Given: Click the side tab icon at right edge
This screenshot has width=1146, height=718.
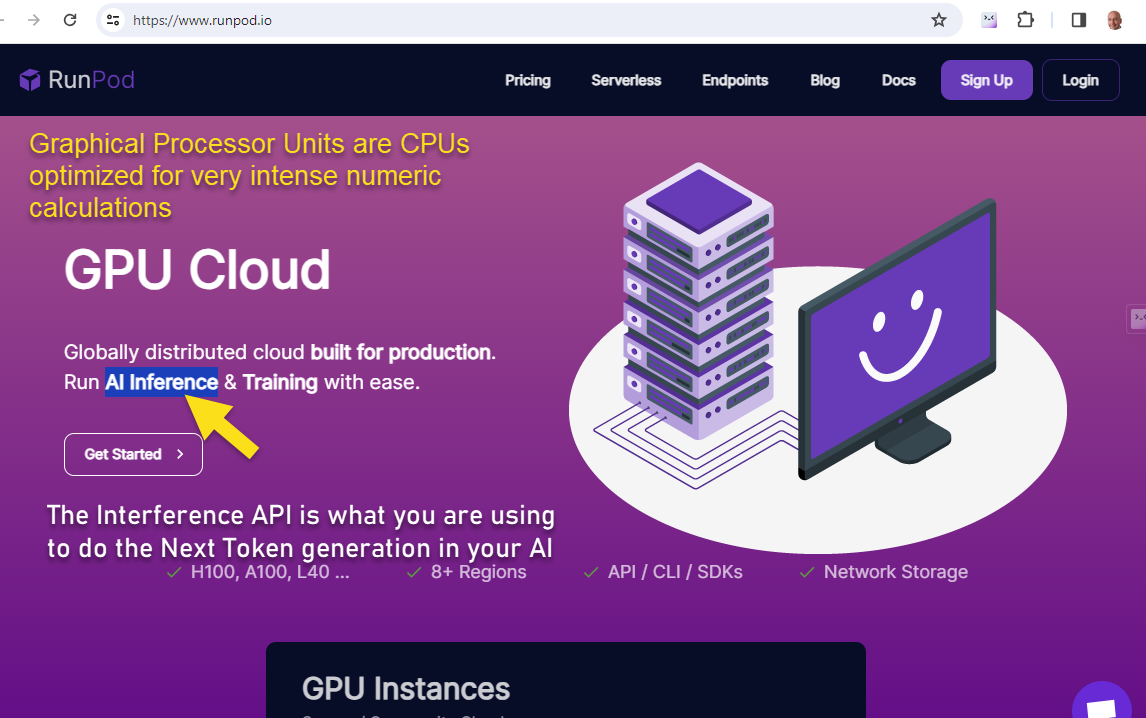Looking at the screenshot, I should tap(1137, 318).
